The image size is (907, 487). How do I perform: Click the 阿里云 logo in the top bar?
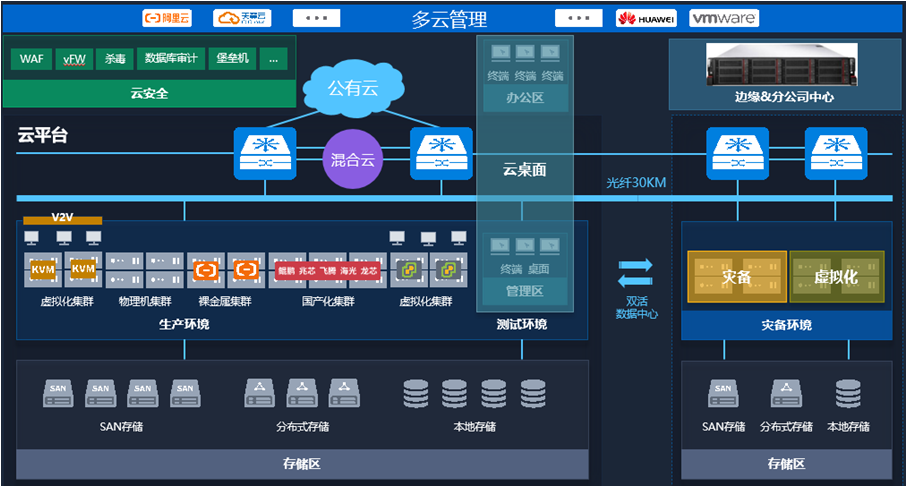[166, 18]
